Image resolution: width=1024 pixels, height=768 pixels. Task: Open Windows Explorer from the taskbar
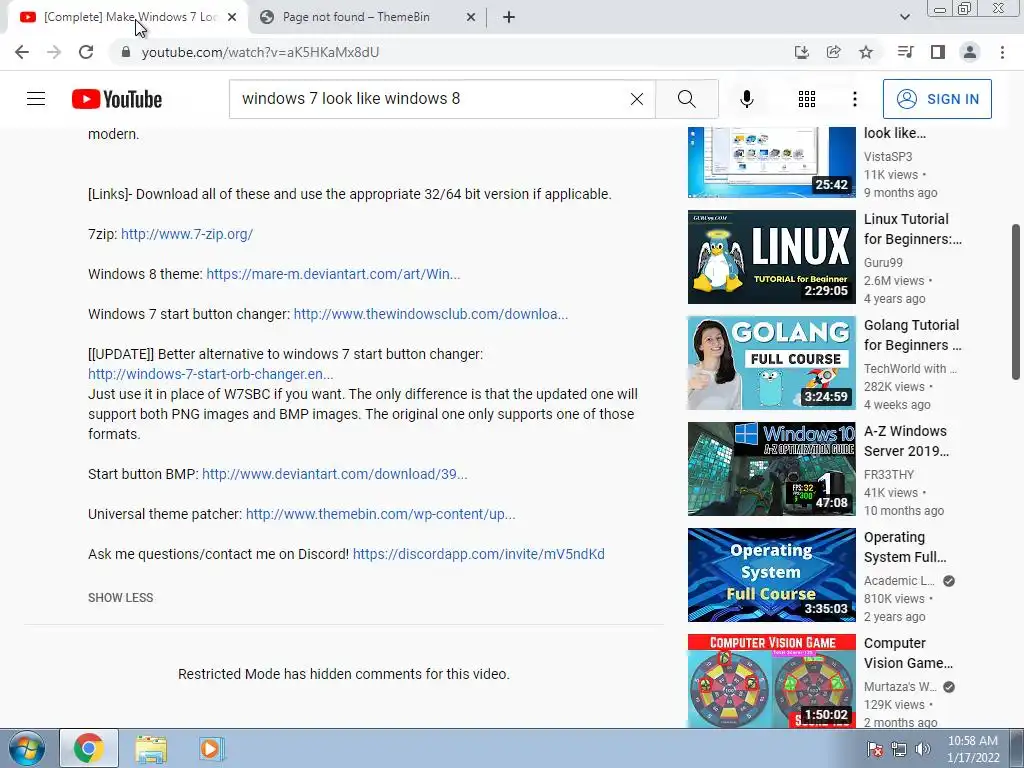[x=151, y=748]
